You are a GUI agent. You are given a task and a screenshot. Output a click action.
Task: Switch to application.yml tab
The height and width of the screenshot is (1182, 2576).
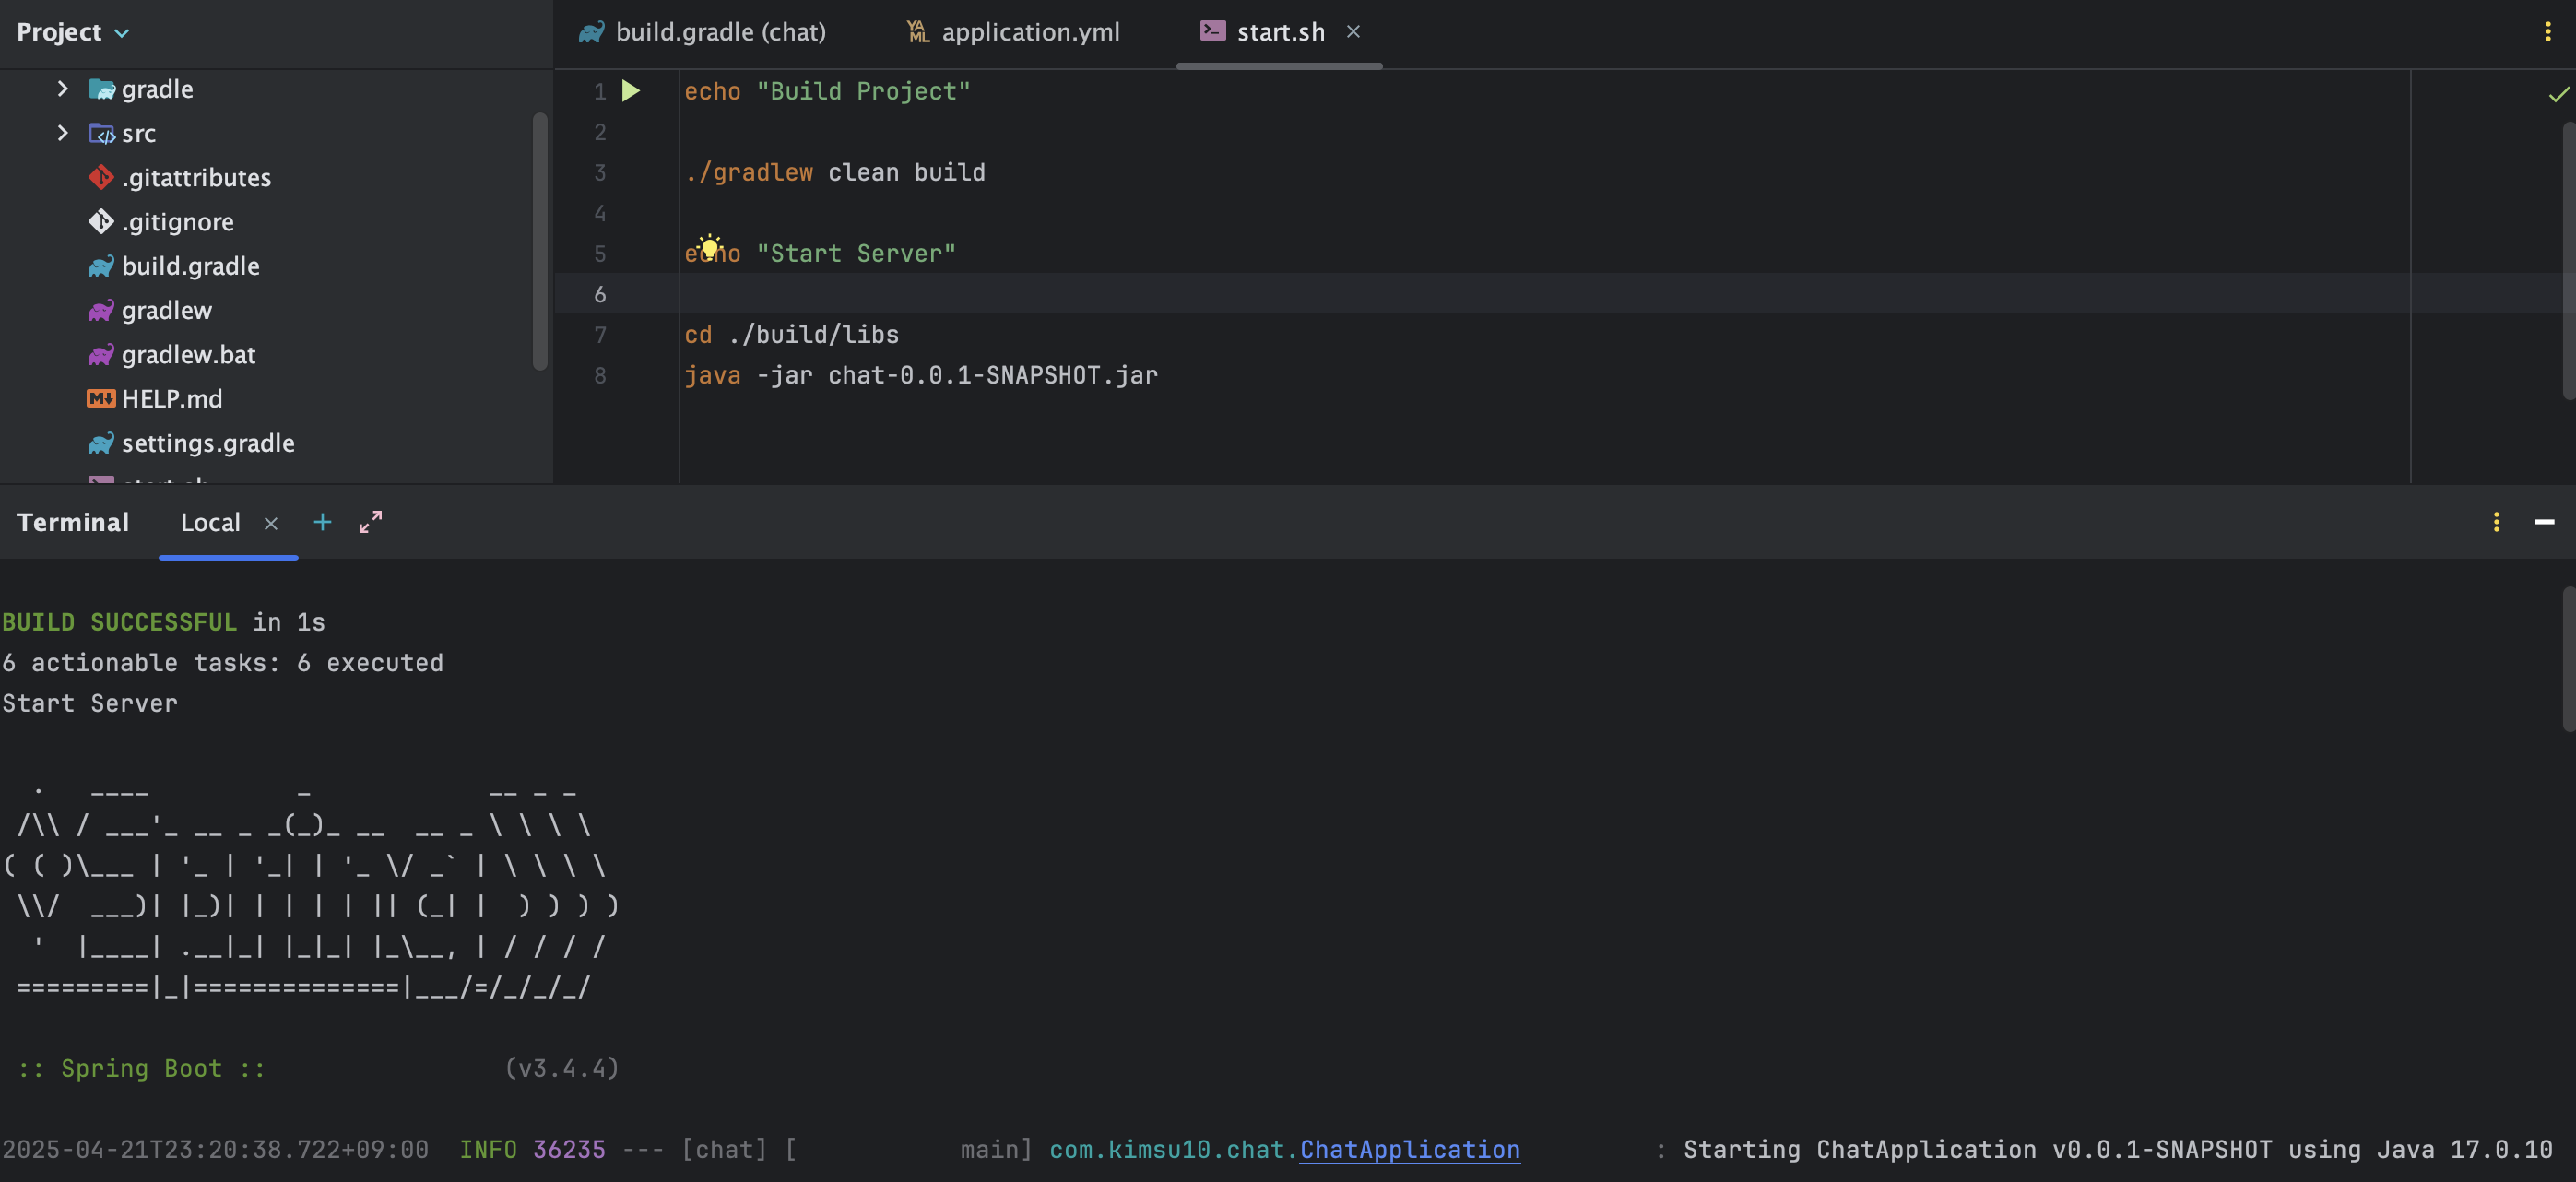1014,32
